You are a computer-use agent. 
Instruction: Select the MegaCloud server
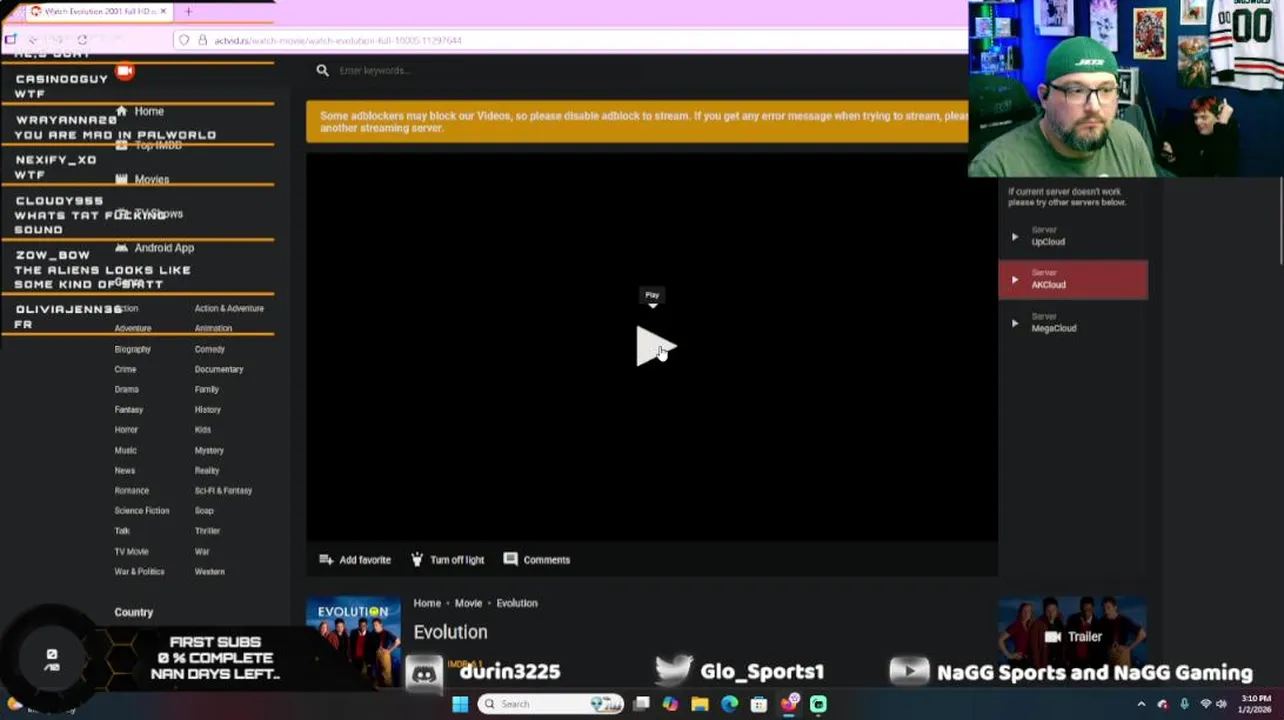tap(1073, 322)
